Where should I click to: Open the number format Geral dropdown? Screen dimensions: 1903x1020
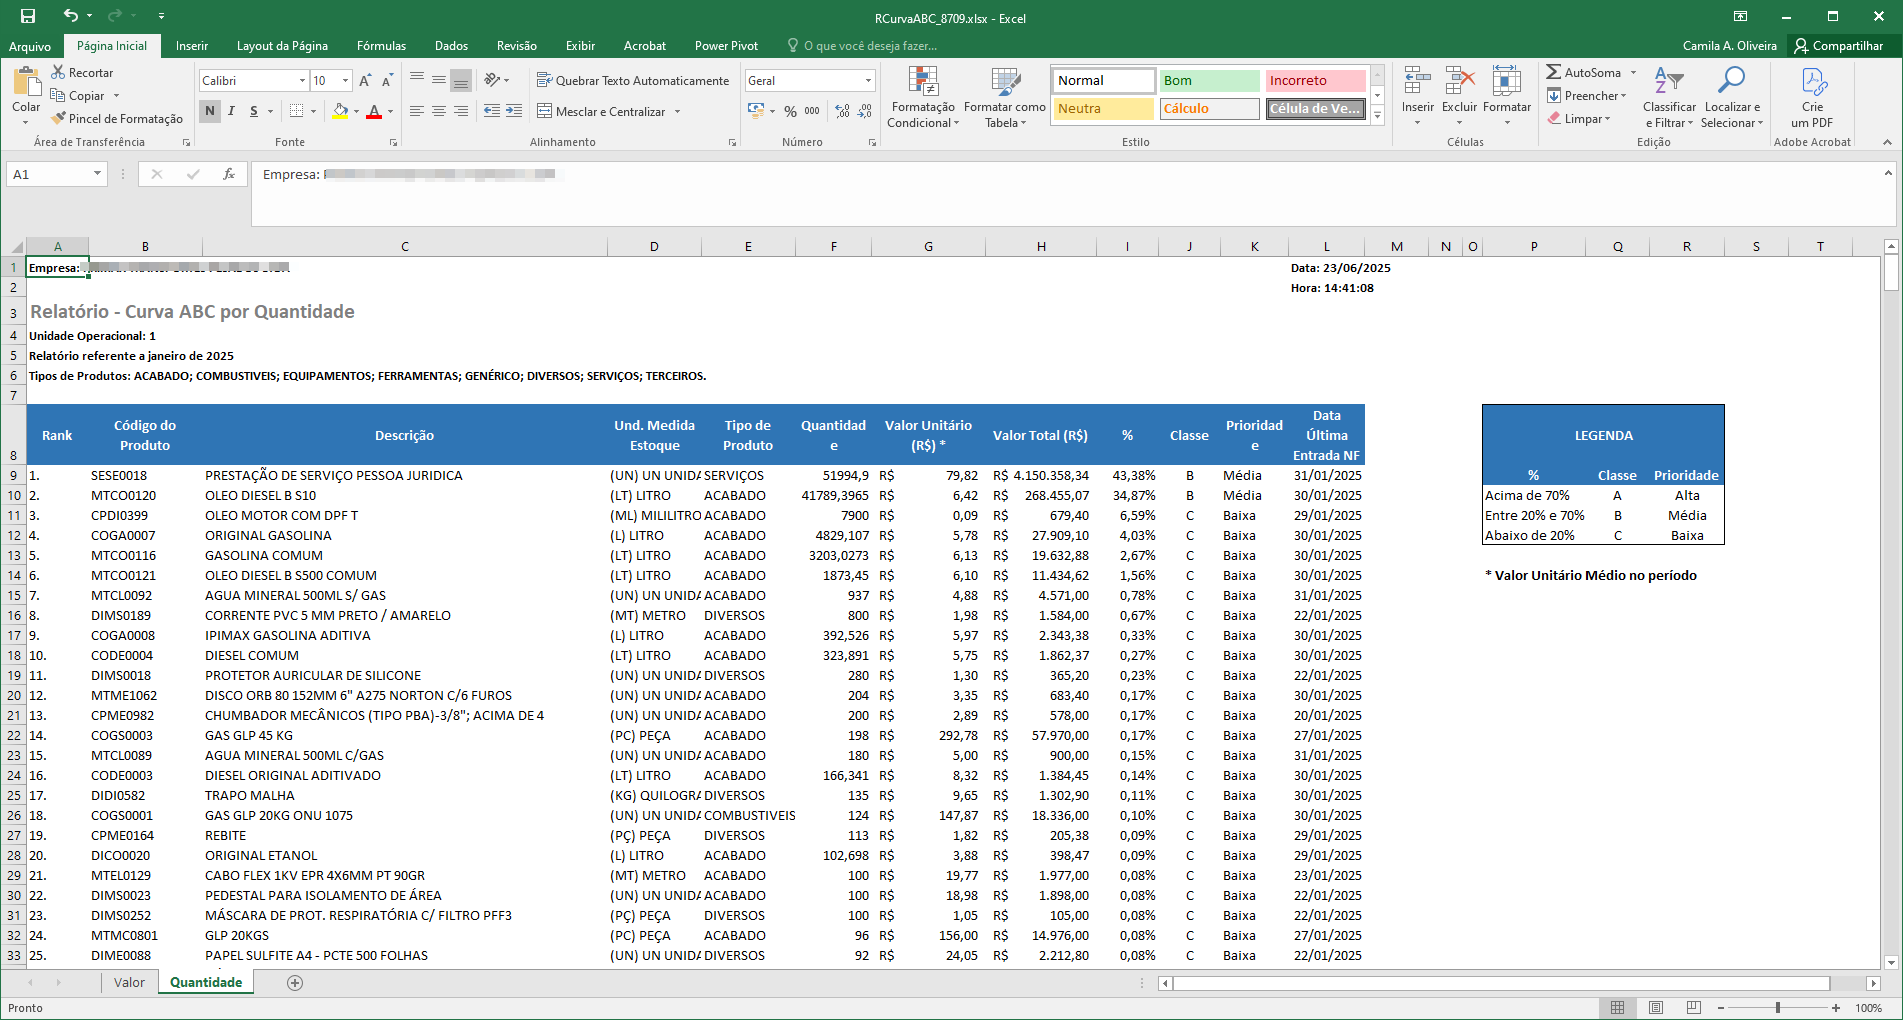pyautogui.click(x=868, y=80)
